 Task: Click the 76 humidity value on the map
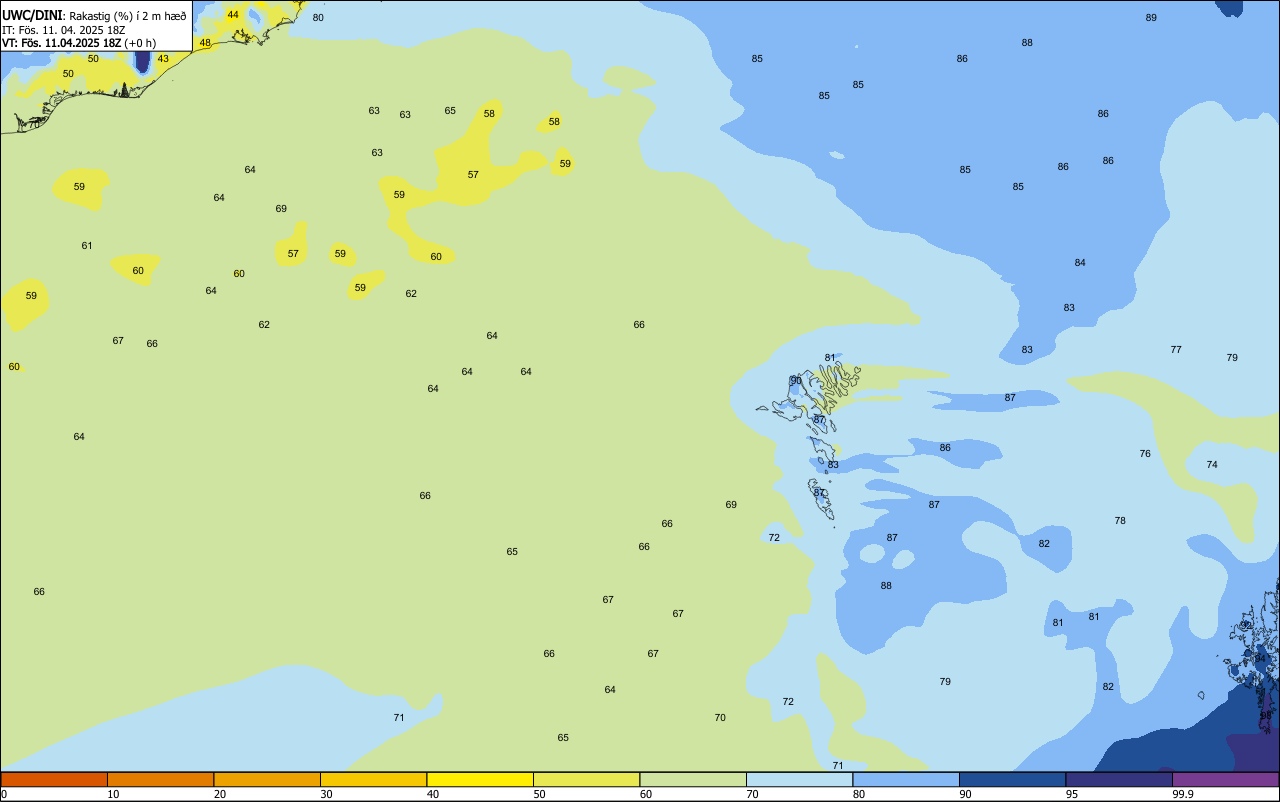click(x=1145, y=454)
